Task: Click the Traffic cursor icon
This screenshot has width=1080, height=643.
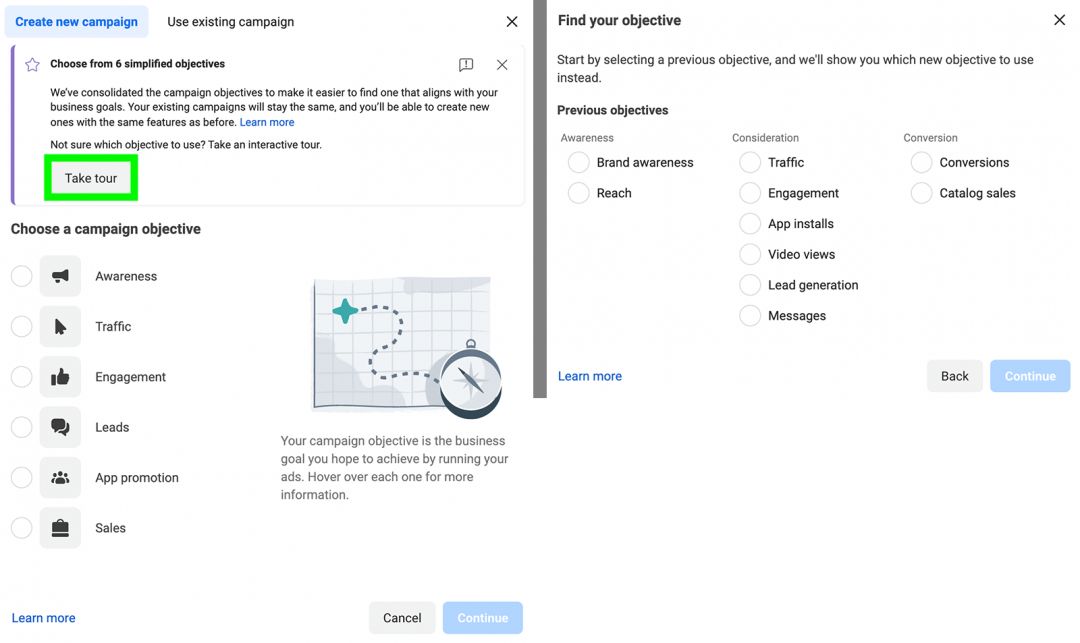Action: coord(60,326)
